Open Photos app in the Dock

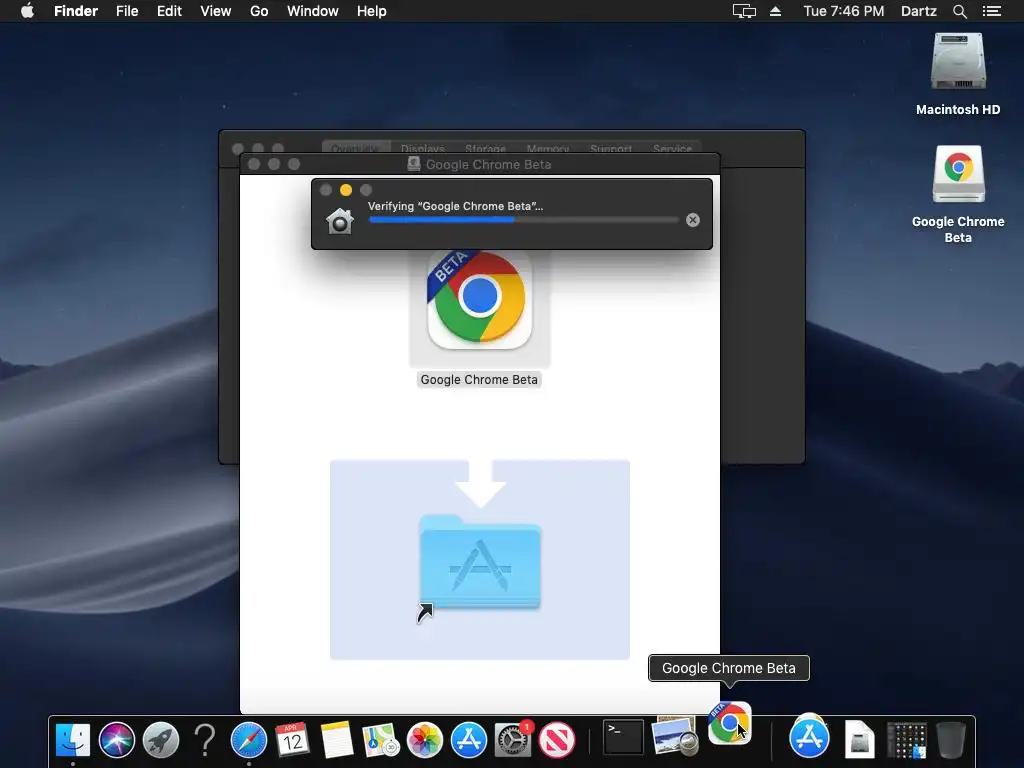(424, 741)
